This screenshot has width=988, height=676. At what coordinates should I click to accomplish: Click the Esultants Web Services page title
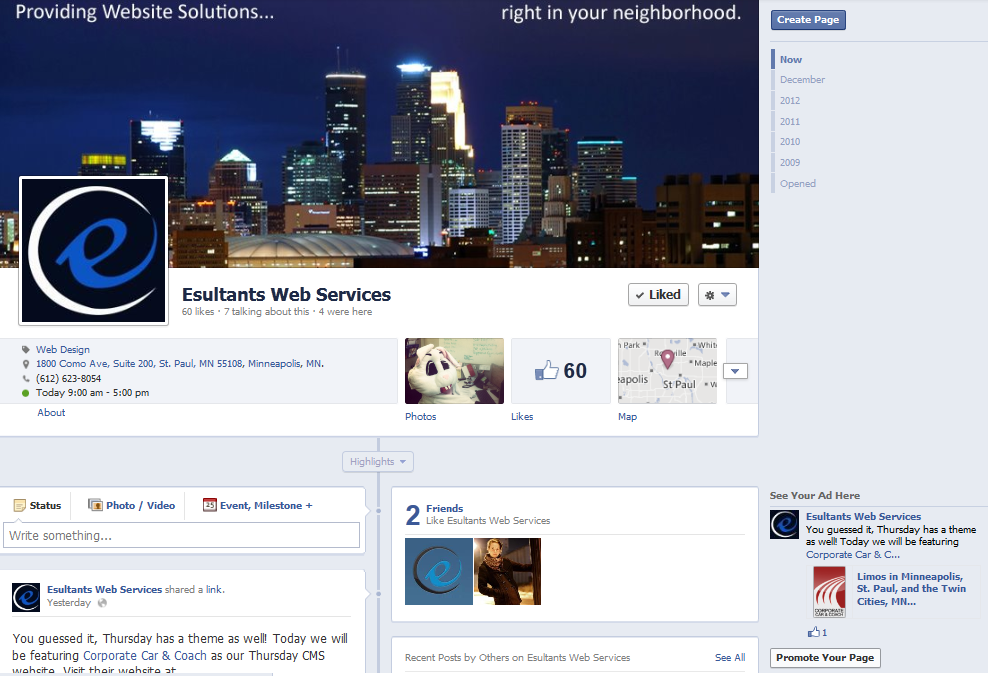point(286,295)
